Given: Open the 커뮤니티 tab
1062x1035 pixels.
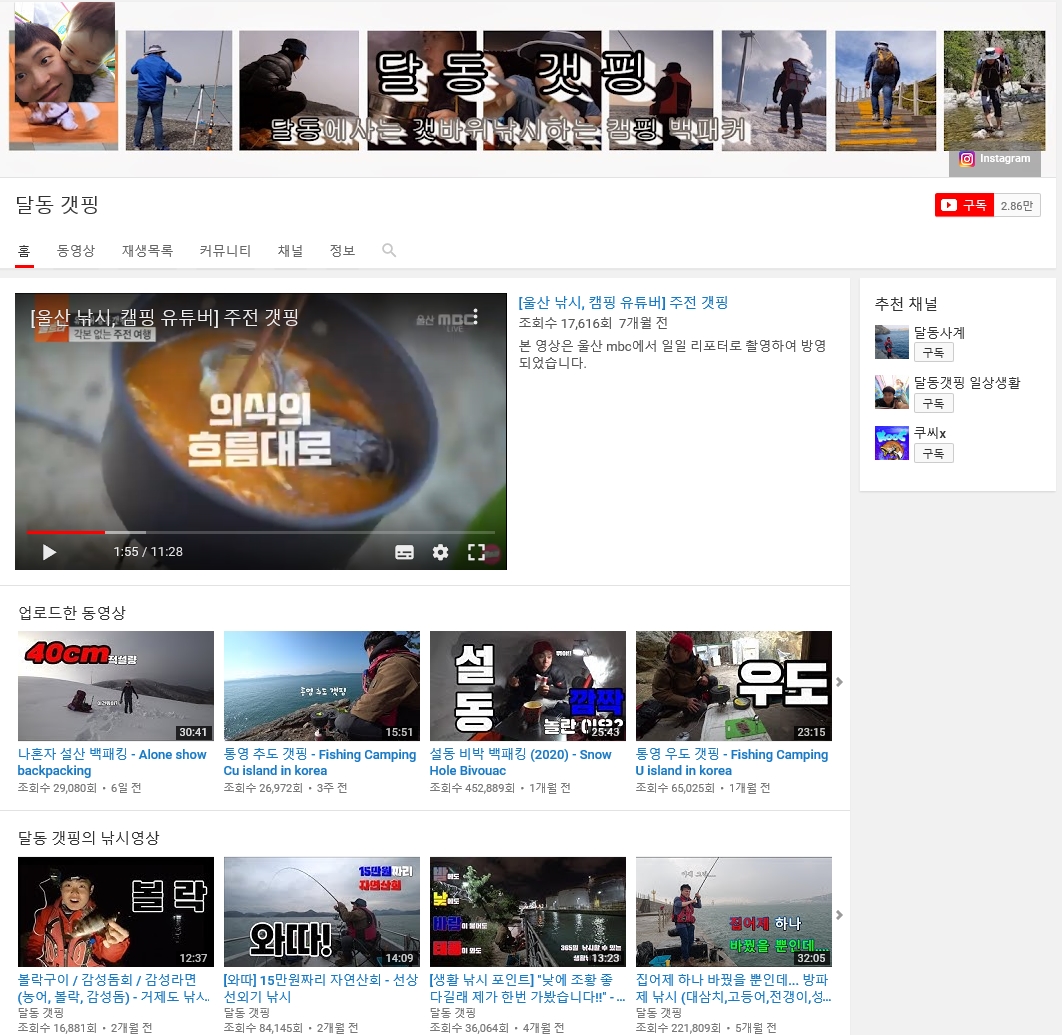Looking at the screenshot, I should pyautogui.click(x=225, y=251).
